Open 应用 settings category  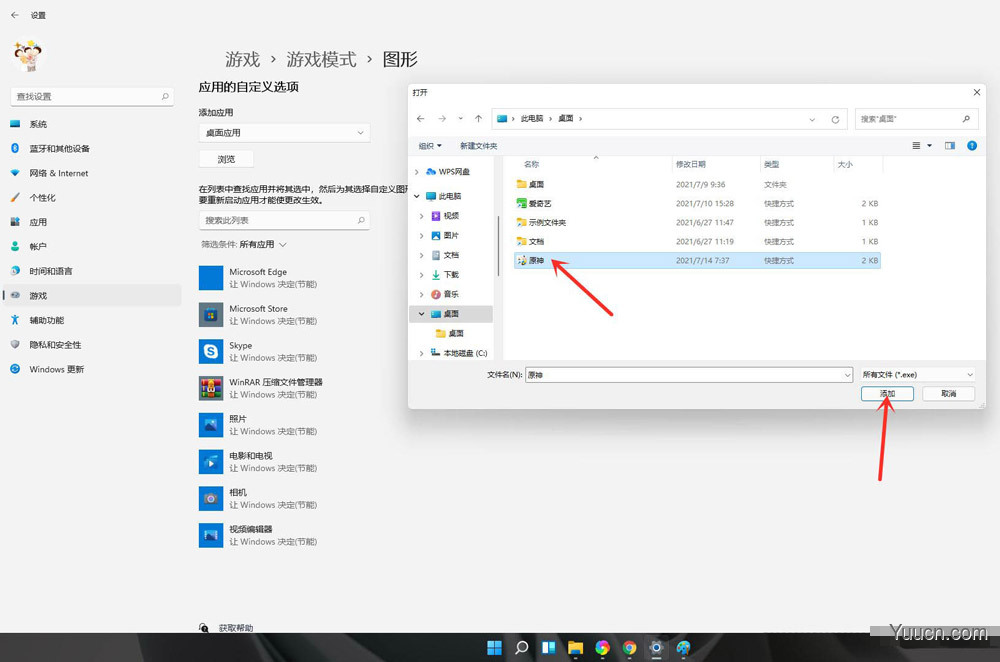(38, 222)
